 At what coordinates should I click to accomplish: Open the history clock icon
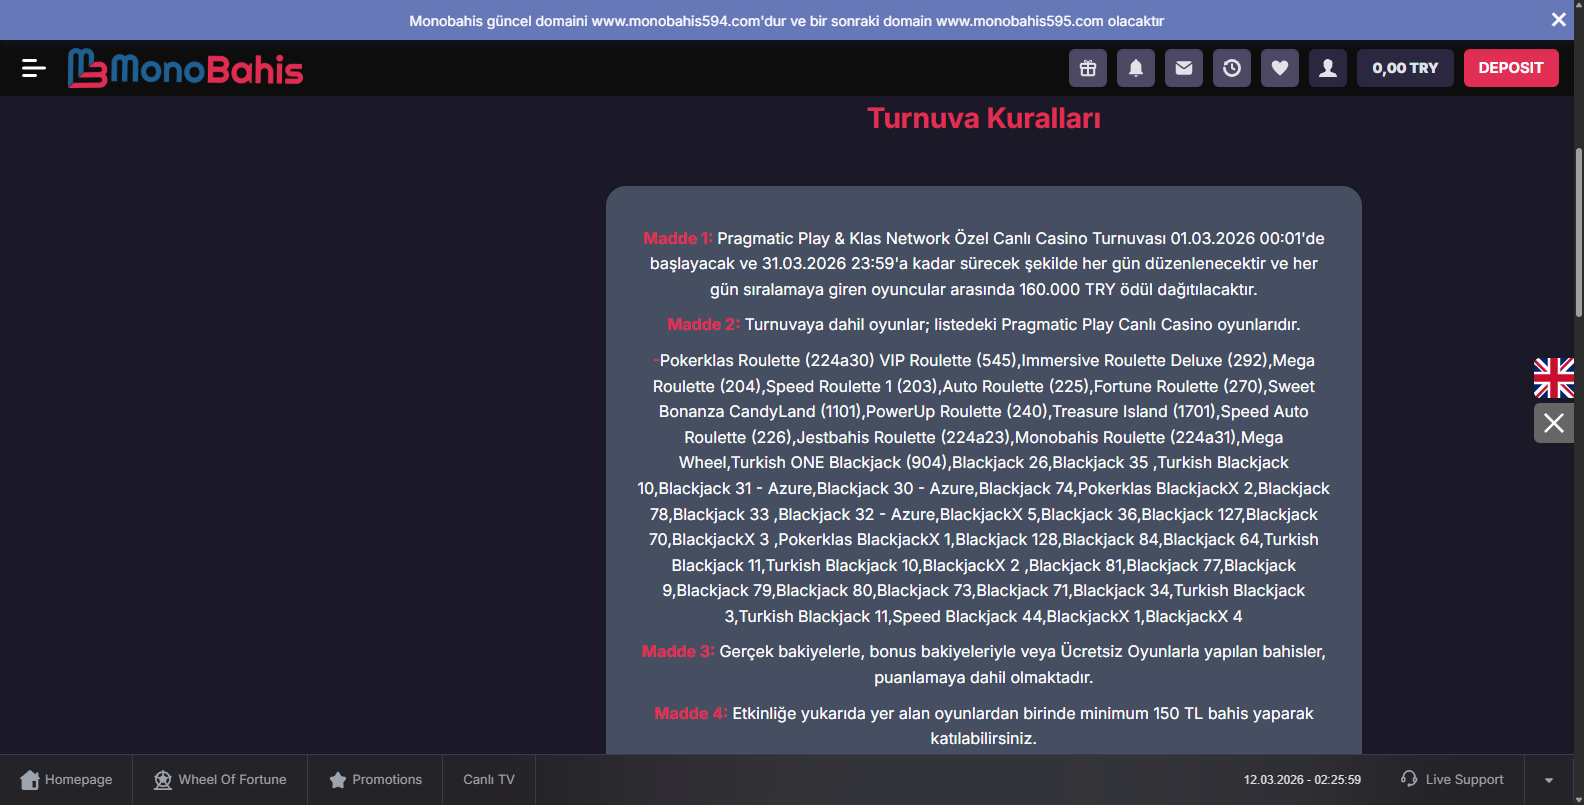pos(1232,68)
